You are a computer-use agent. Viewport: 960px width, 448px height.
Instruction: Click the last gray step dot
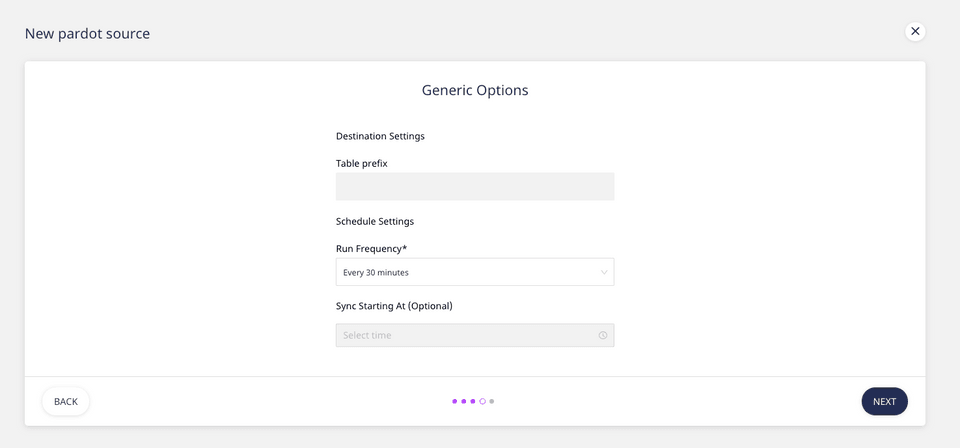point(492,402)
